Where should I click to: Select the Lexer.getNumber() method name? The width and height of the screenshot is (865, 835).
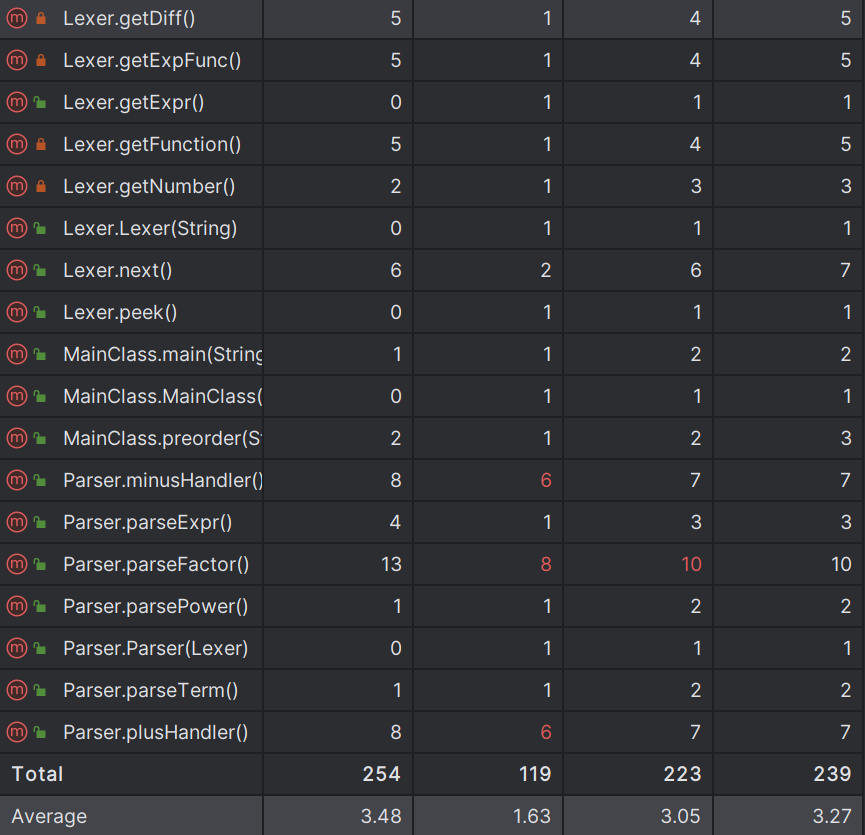[149, 186]
